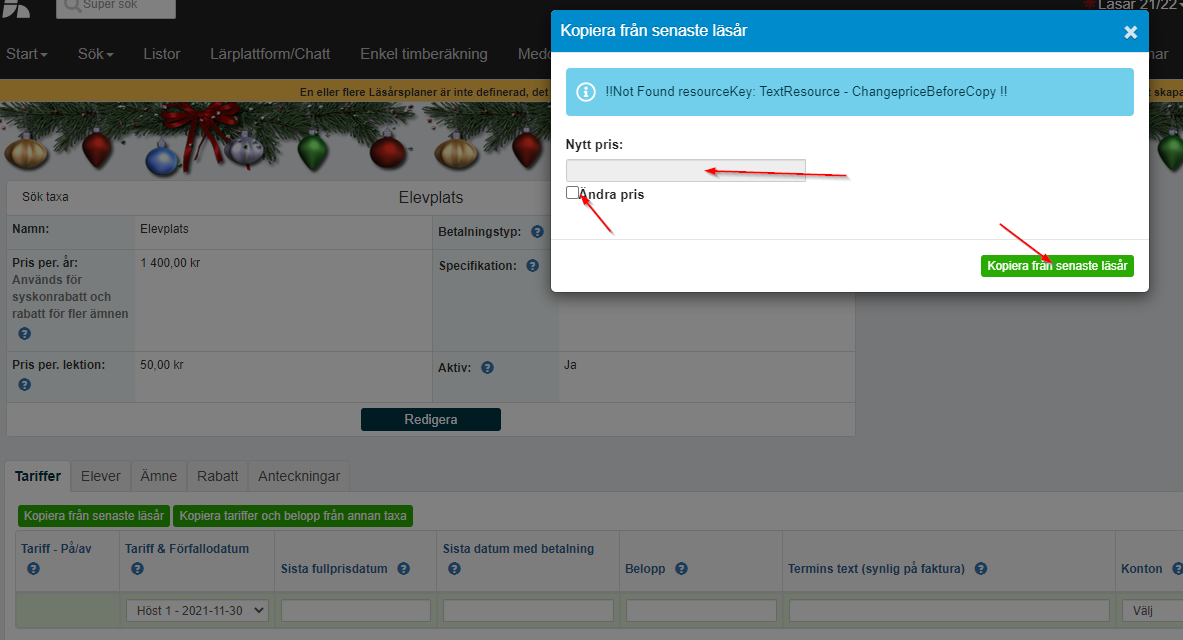Click the Nytt pris input field

pos(686,170)
